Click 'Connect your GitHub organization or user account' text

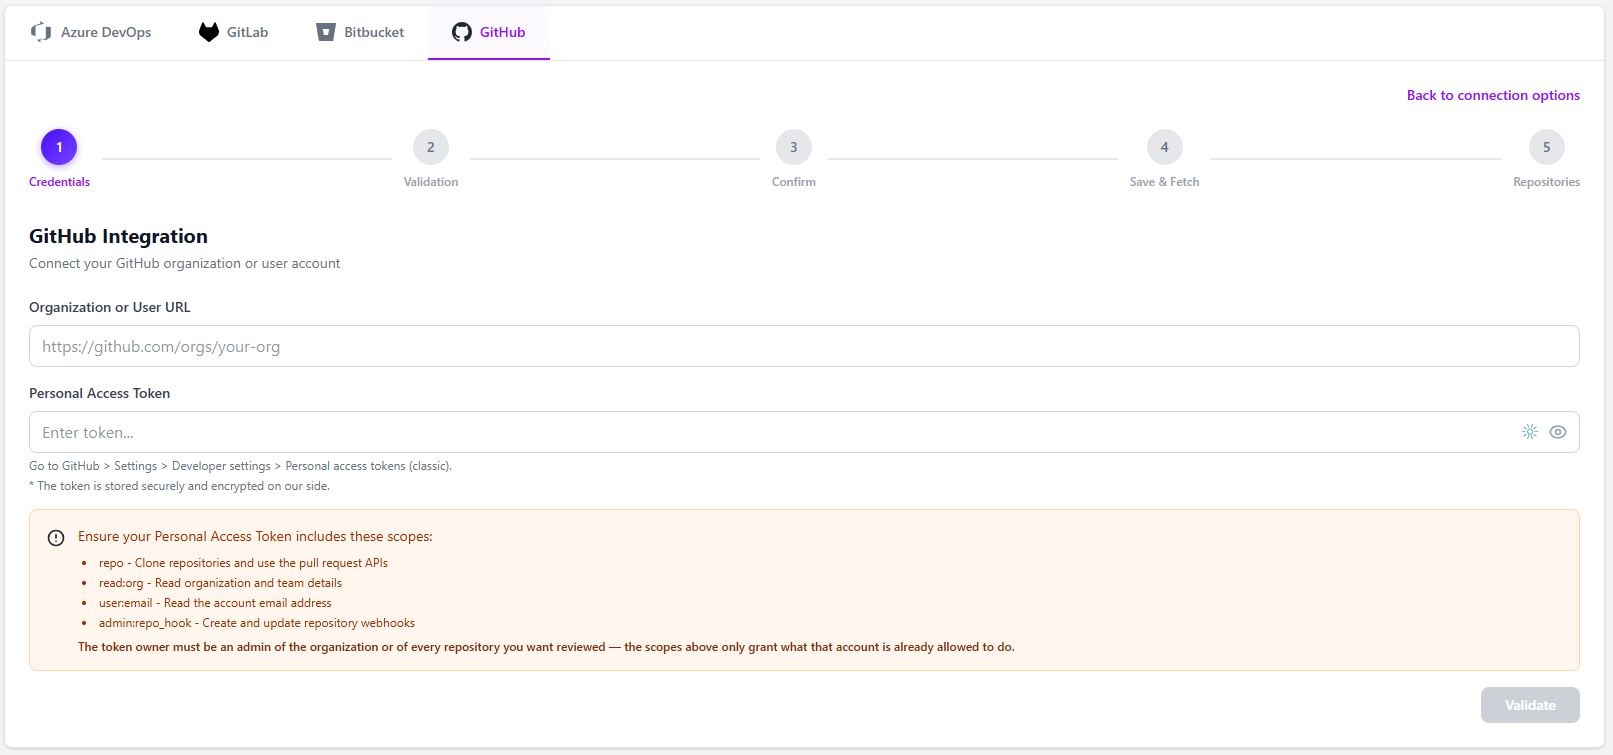(x=184, y=263)
